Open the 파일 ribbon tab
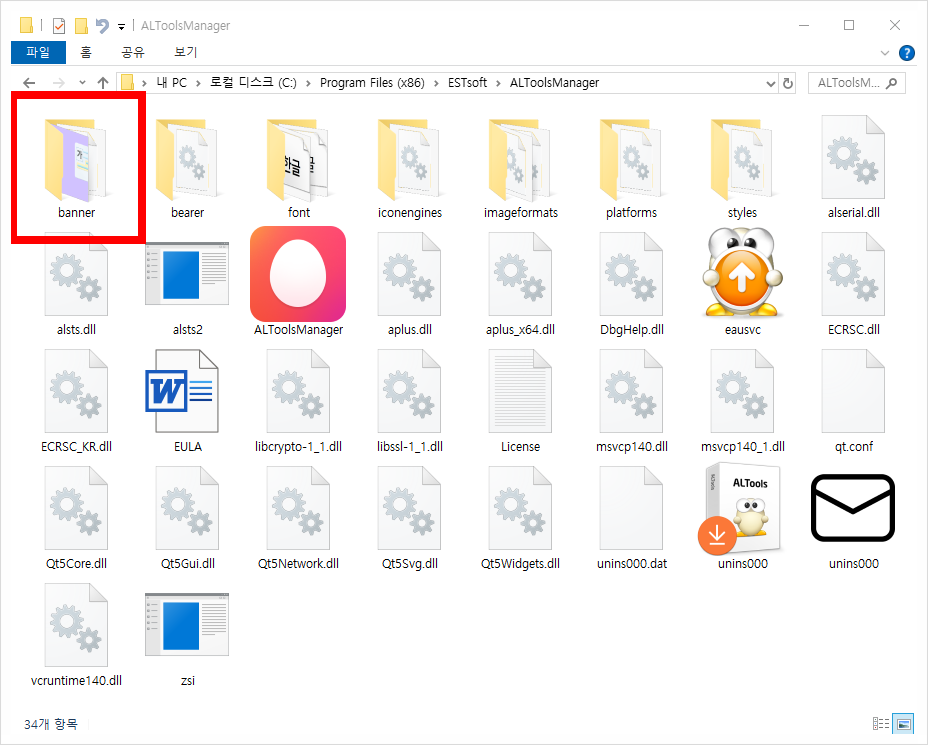This screenshot has height=745, width=928. [38, 52]
